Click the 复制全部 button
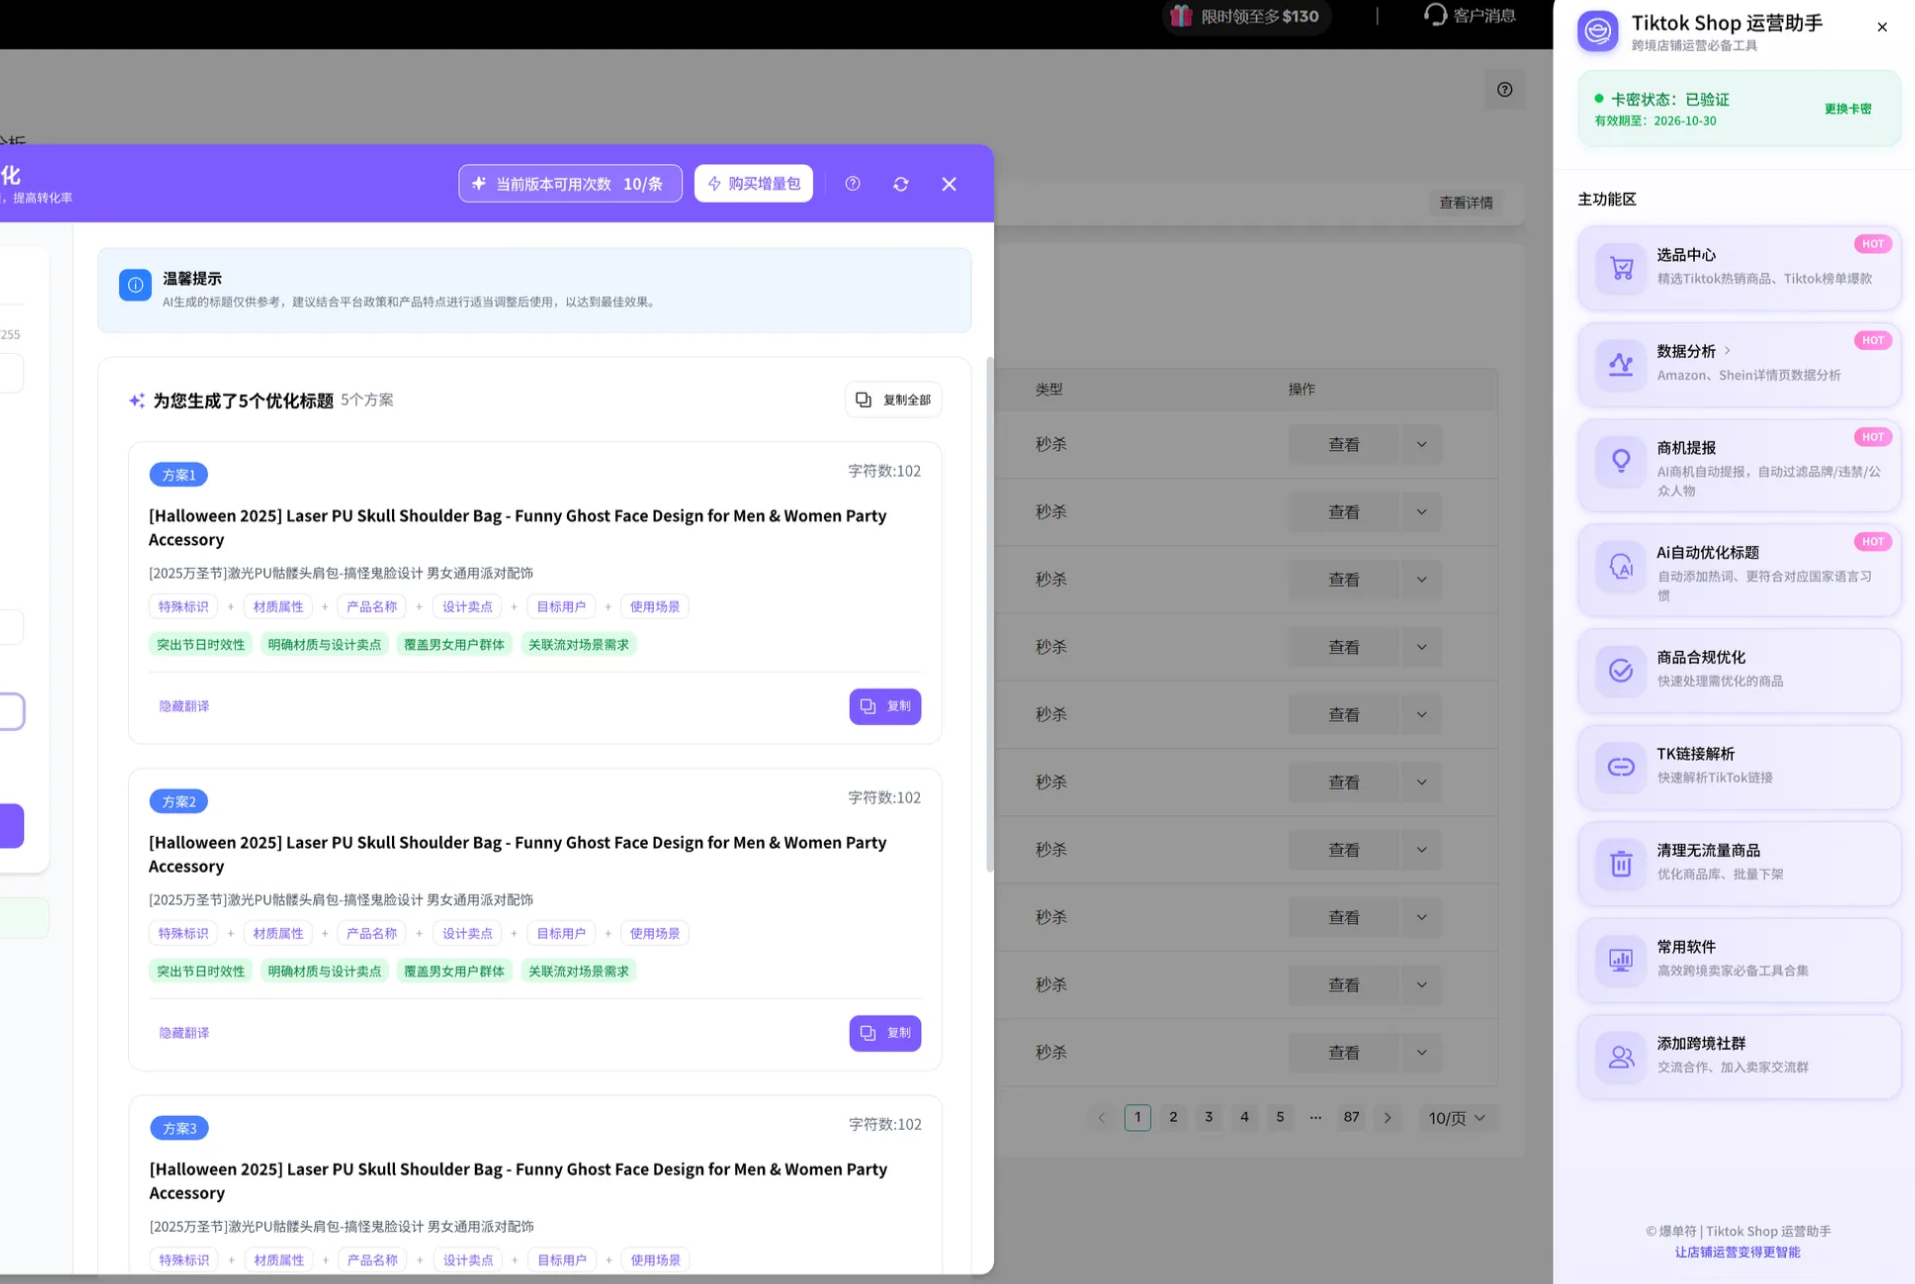 [x=893, y=400]
